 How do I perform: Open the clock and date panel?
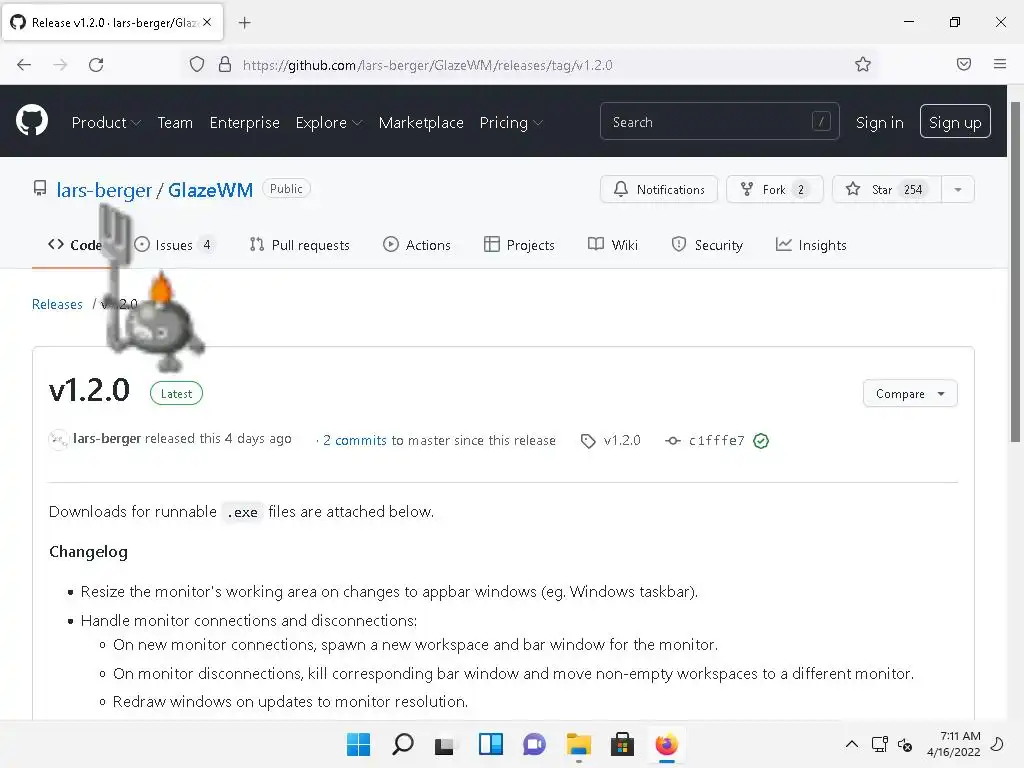(953, 744)
